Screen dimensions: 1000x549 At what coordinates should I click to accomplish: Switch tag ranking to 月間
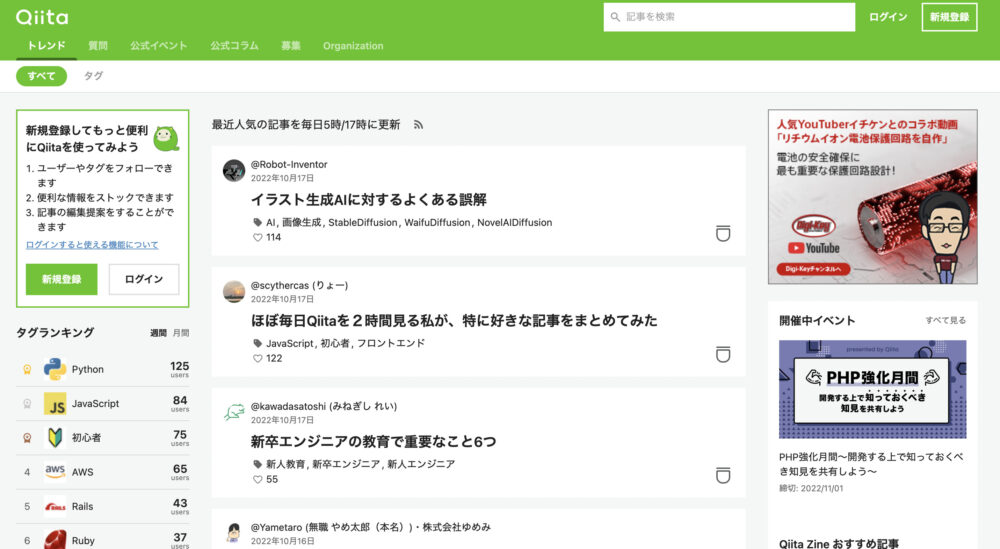[180, 333]
